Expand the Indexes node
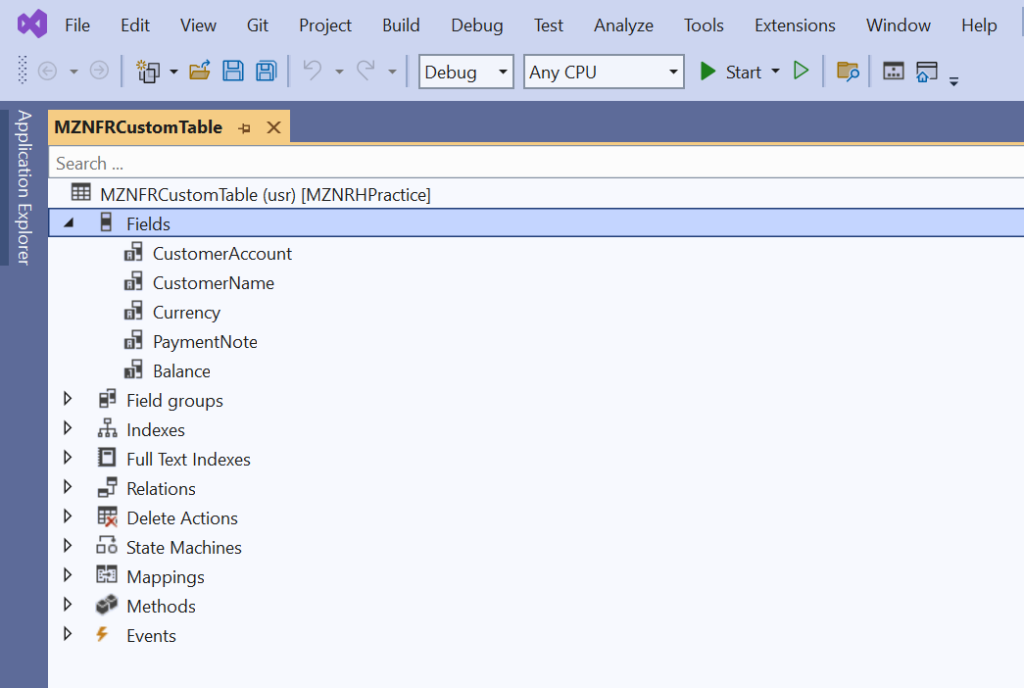This screenshot has width=1024, height=688. coord(67,428)
